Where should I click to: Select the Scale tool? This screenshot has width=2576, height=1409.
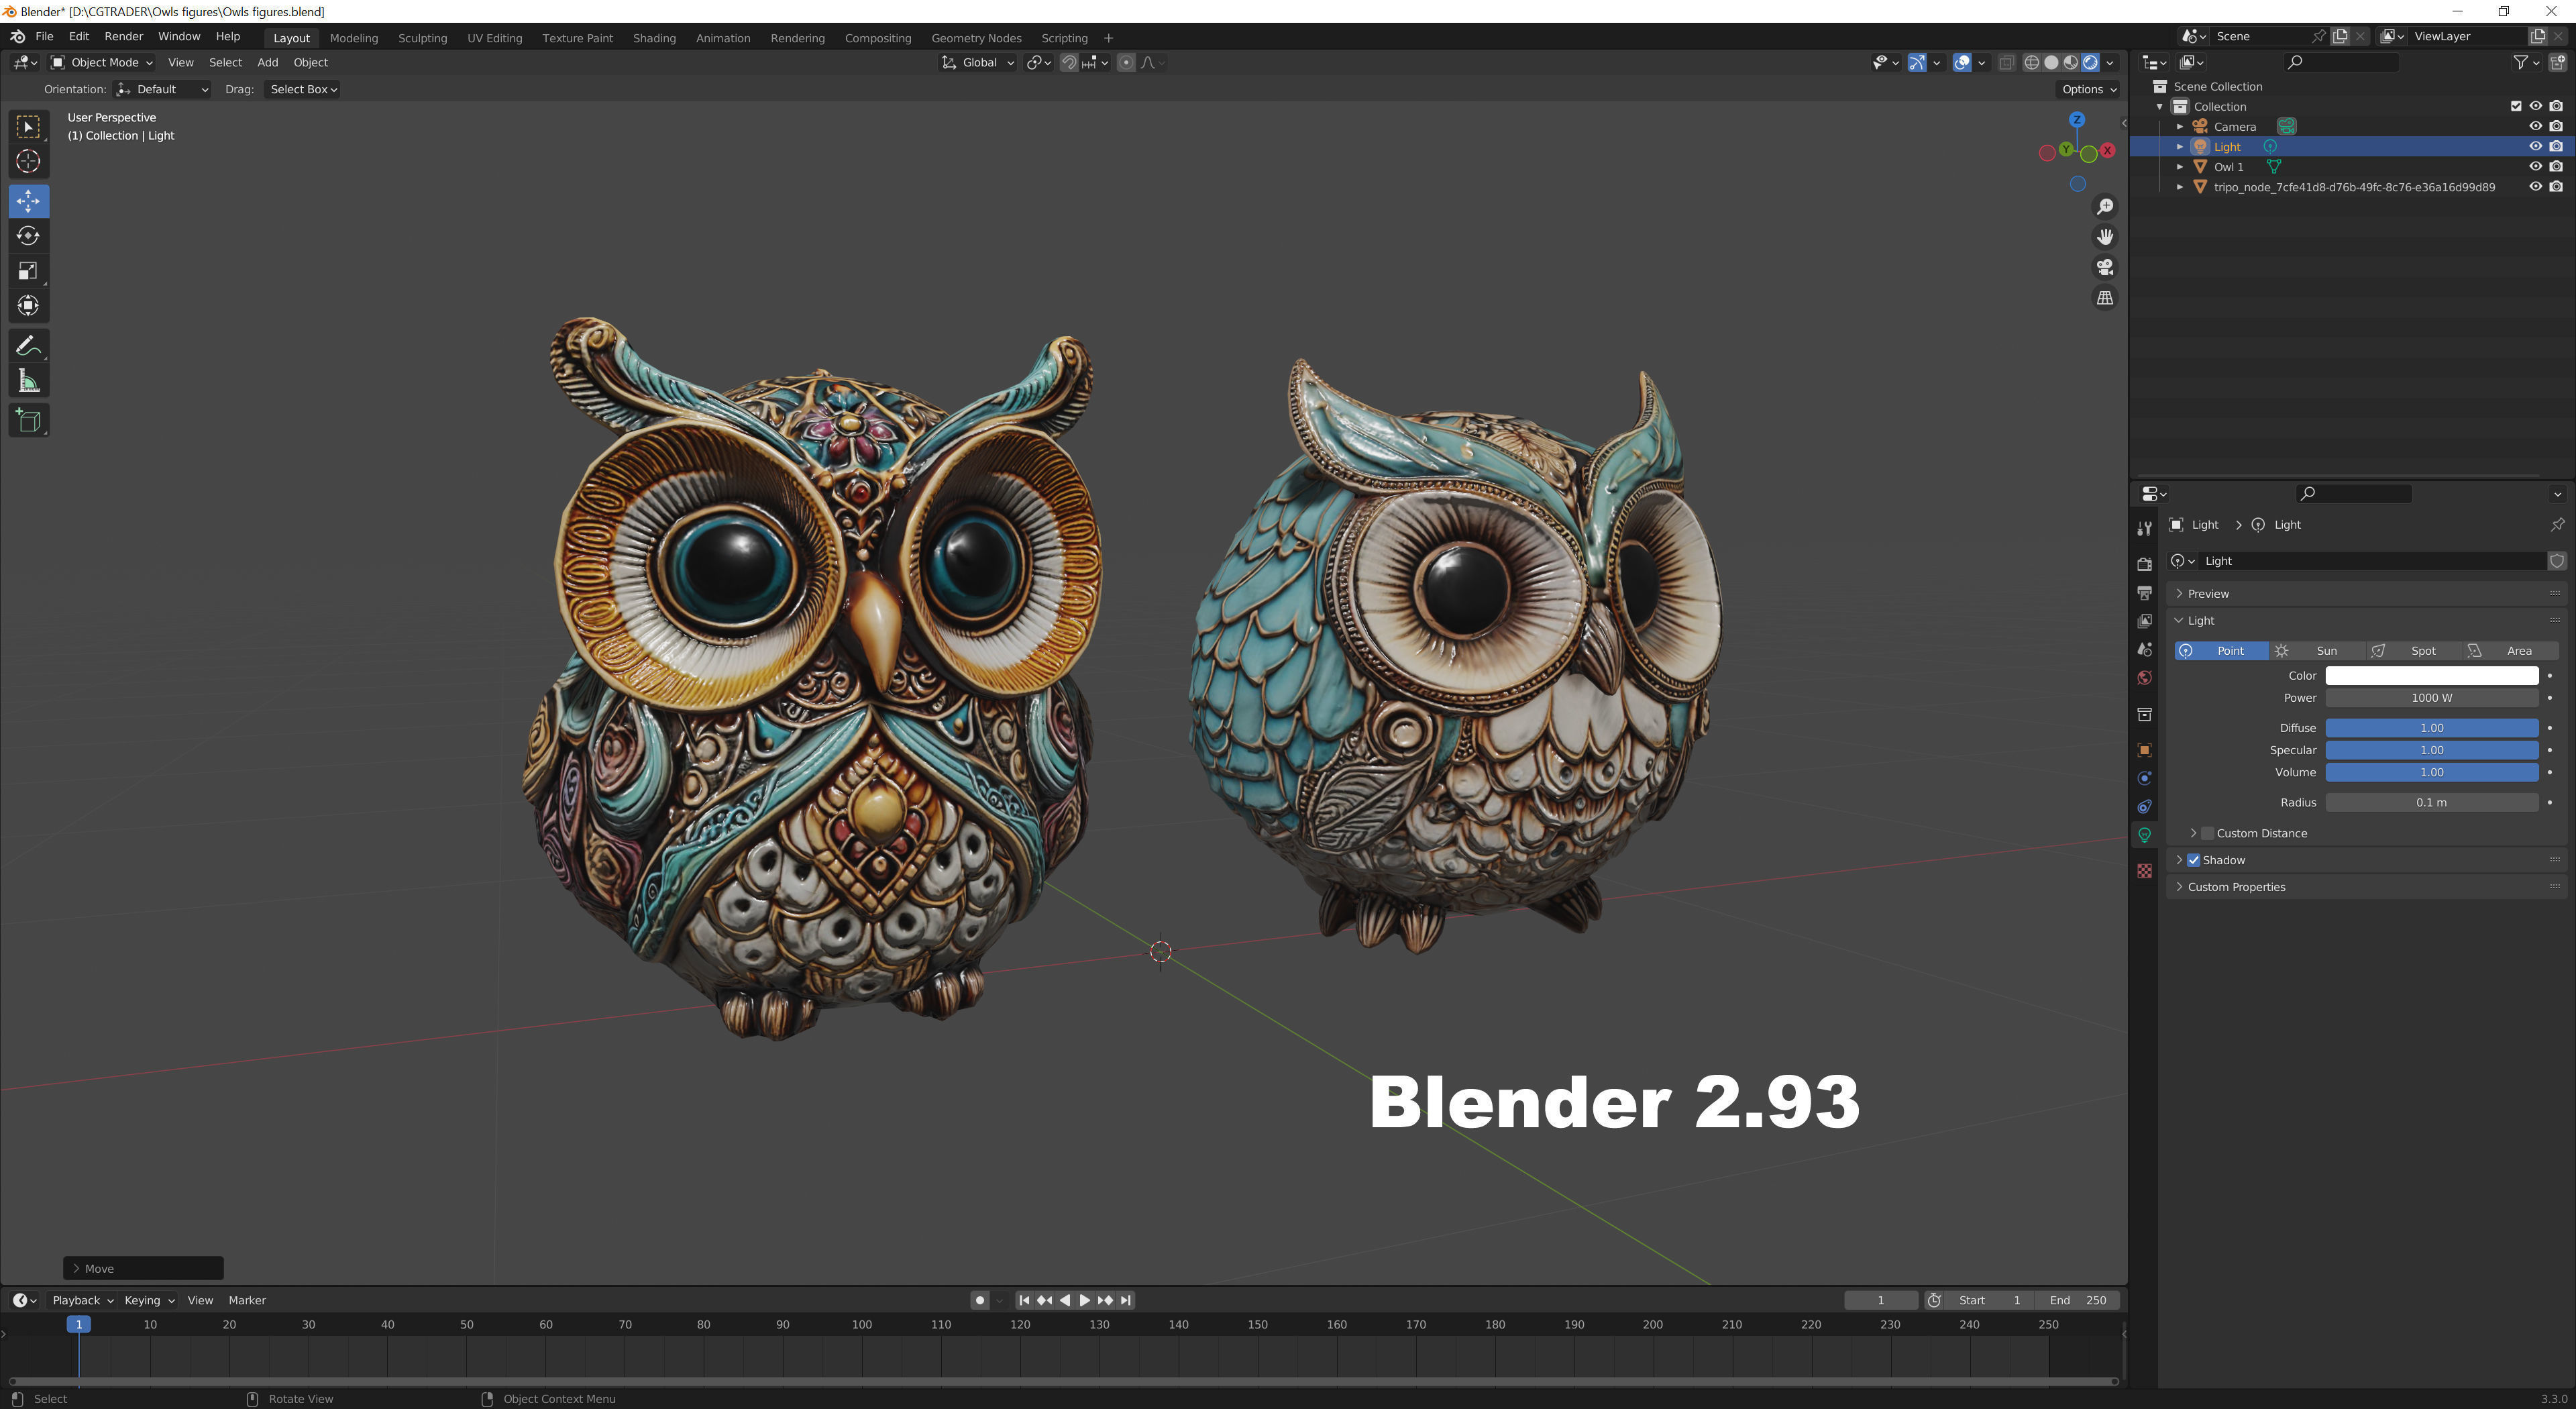pyautogui.click(x=28, y=271)
